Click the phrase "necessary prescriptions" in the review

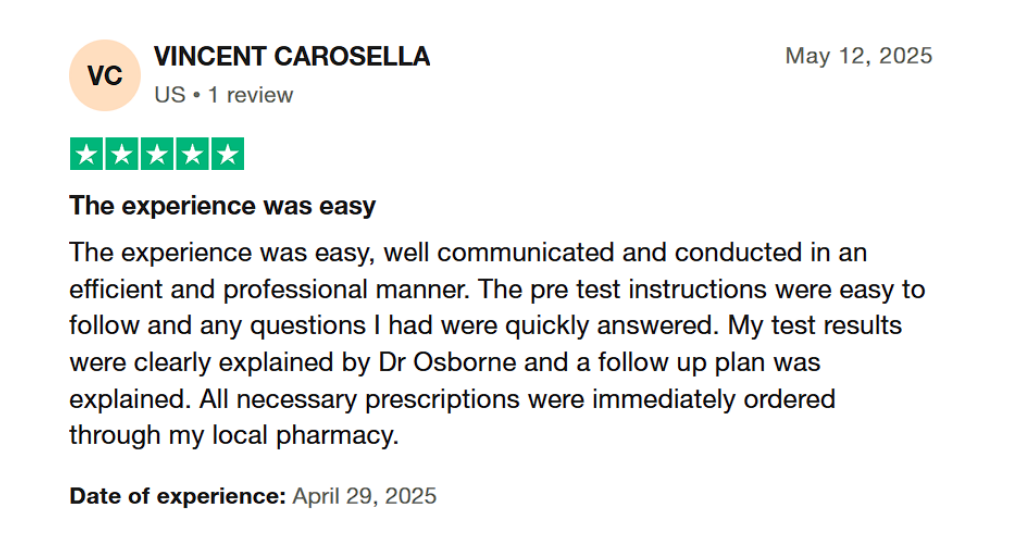coord(378,399)
